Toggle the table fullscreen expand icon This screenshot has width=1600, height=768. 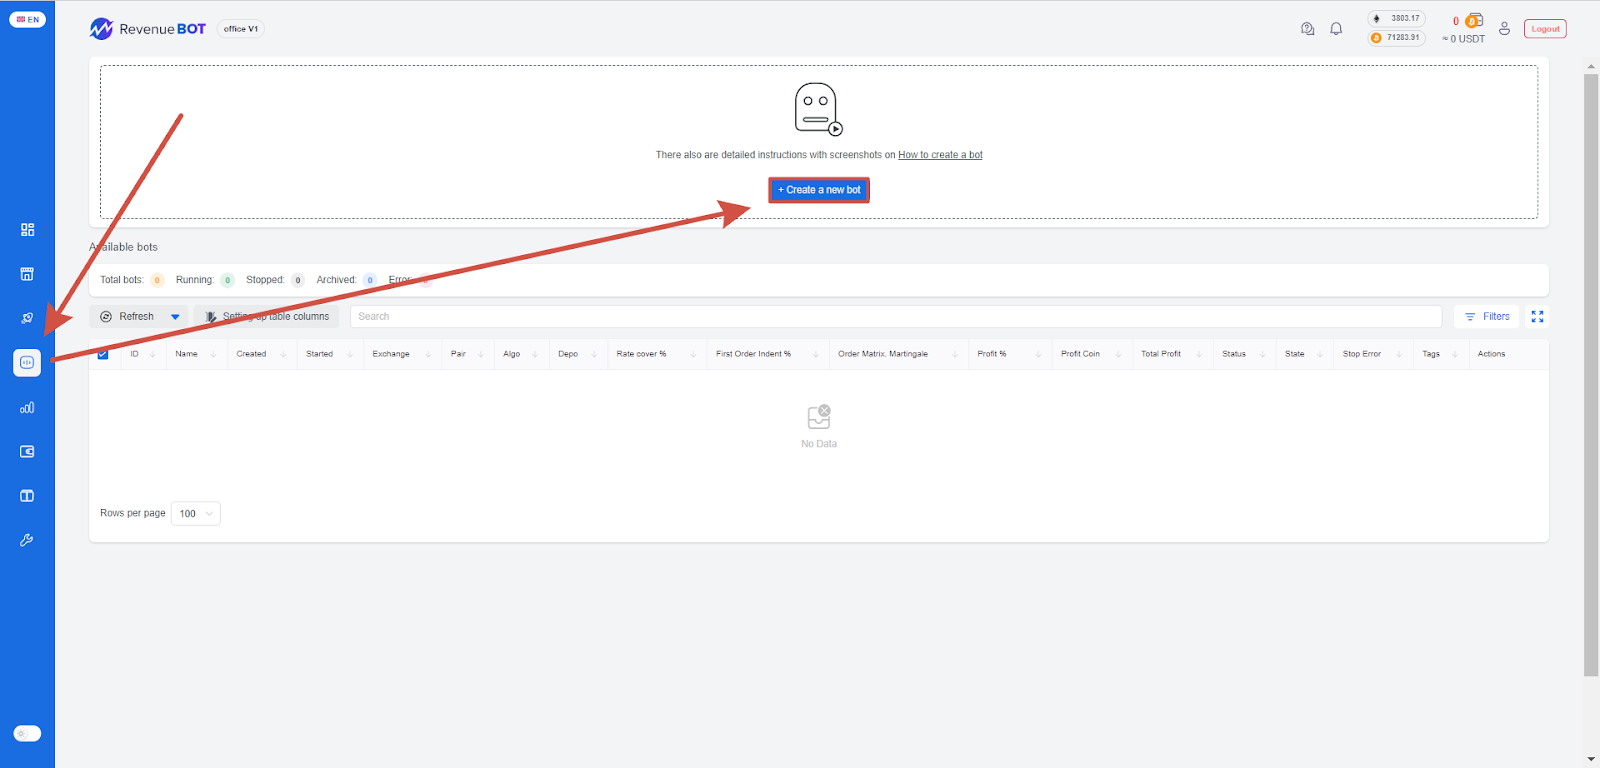1537,316
